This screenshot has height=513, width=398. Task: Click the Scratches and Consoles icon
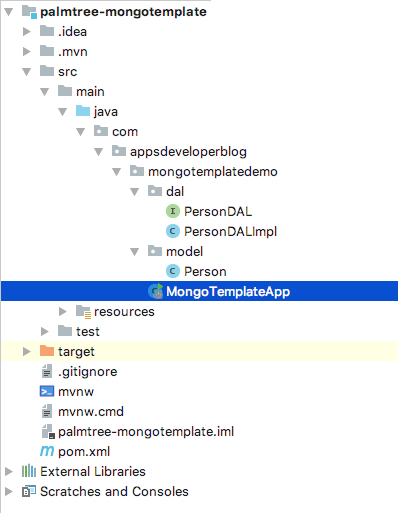(x=29, y=491)
